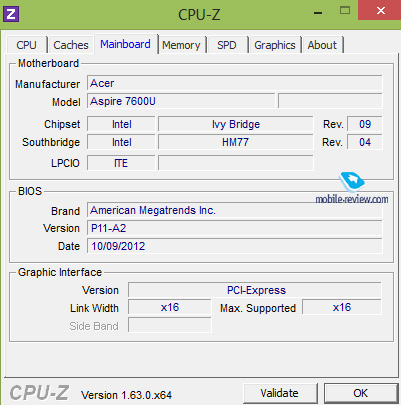Click the Validate button

tap(280, 393)
